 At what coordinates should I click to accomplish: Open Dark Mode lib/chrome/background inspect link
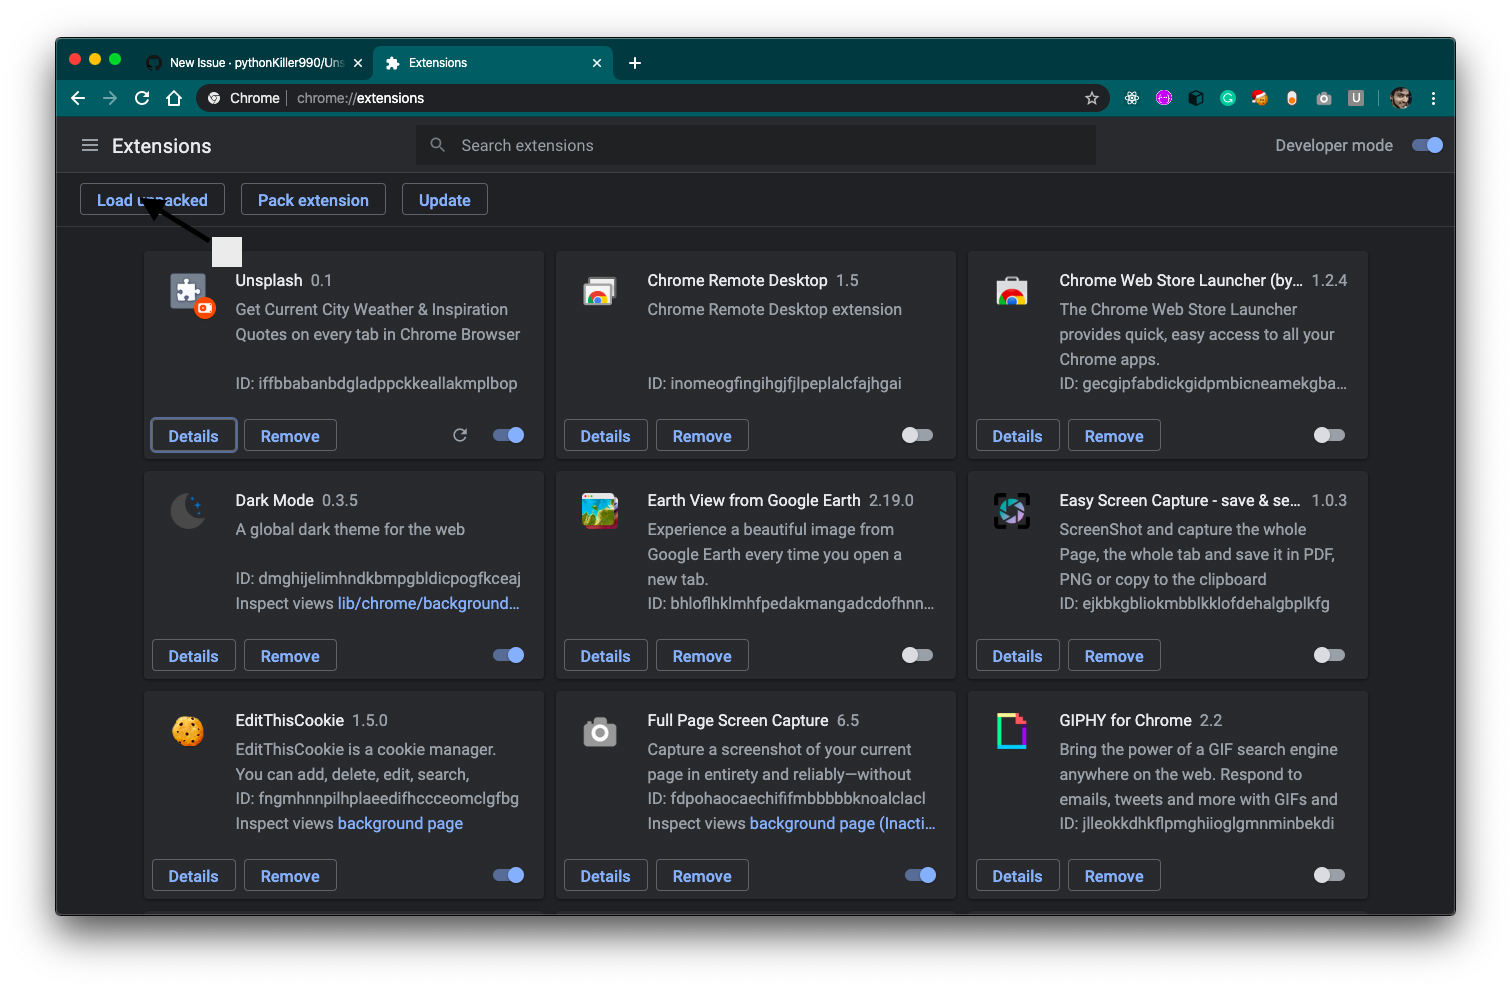tap(428, 603)
